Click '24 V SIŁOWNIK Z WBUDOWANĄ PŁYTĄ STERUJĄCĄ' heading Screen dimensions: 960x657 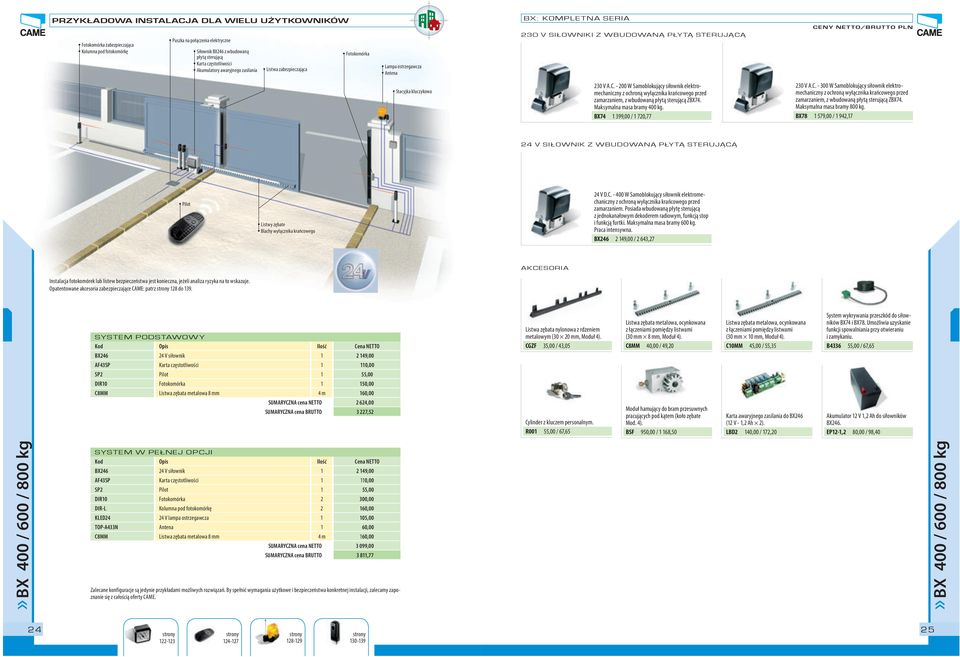coord(629,145)
